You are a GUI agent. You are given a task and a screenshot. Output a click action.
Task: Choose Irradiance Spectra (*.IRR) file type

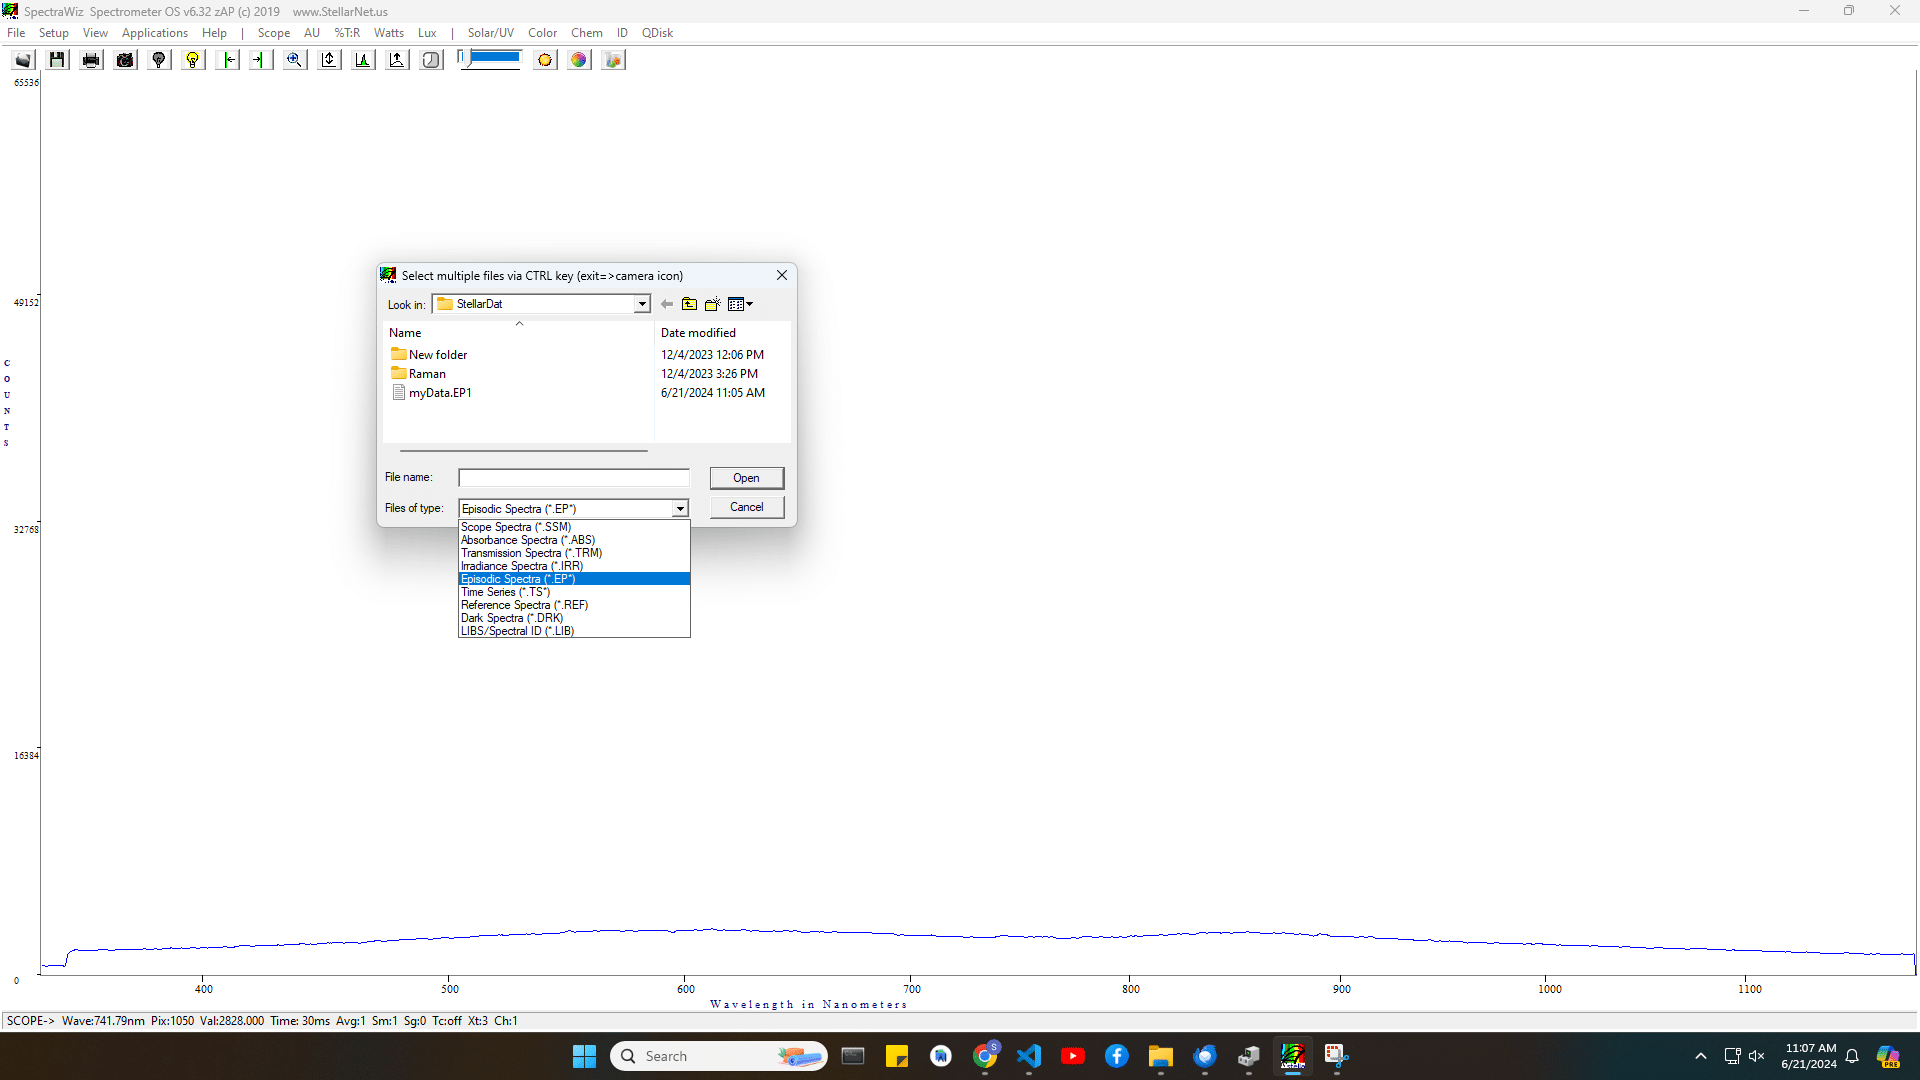pos(574,566)
